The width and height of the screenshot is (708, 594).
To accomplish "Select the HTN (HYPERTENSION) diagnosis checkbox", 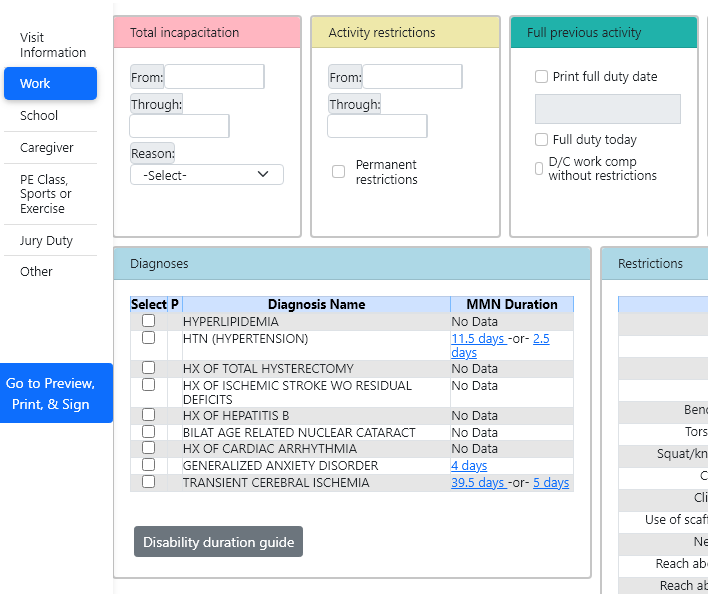I will click(x=148, y=338).
